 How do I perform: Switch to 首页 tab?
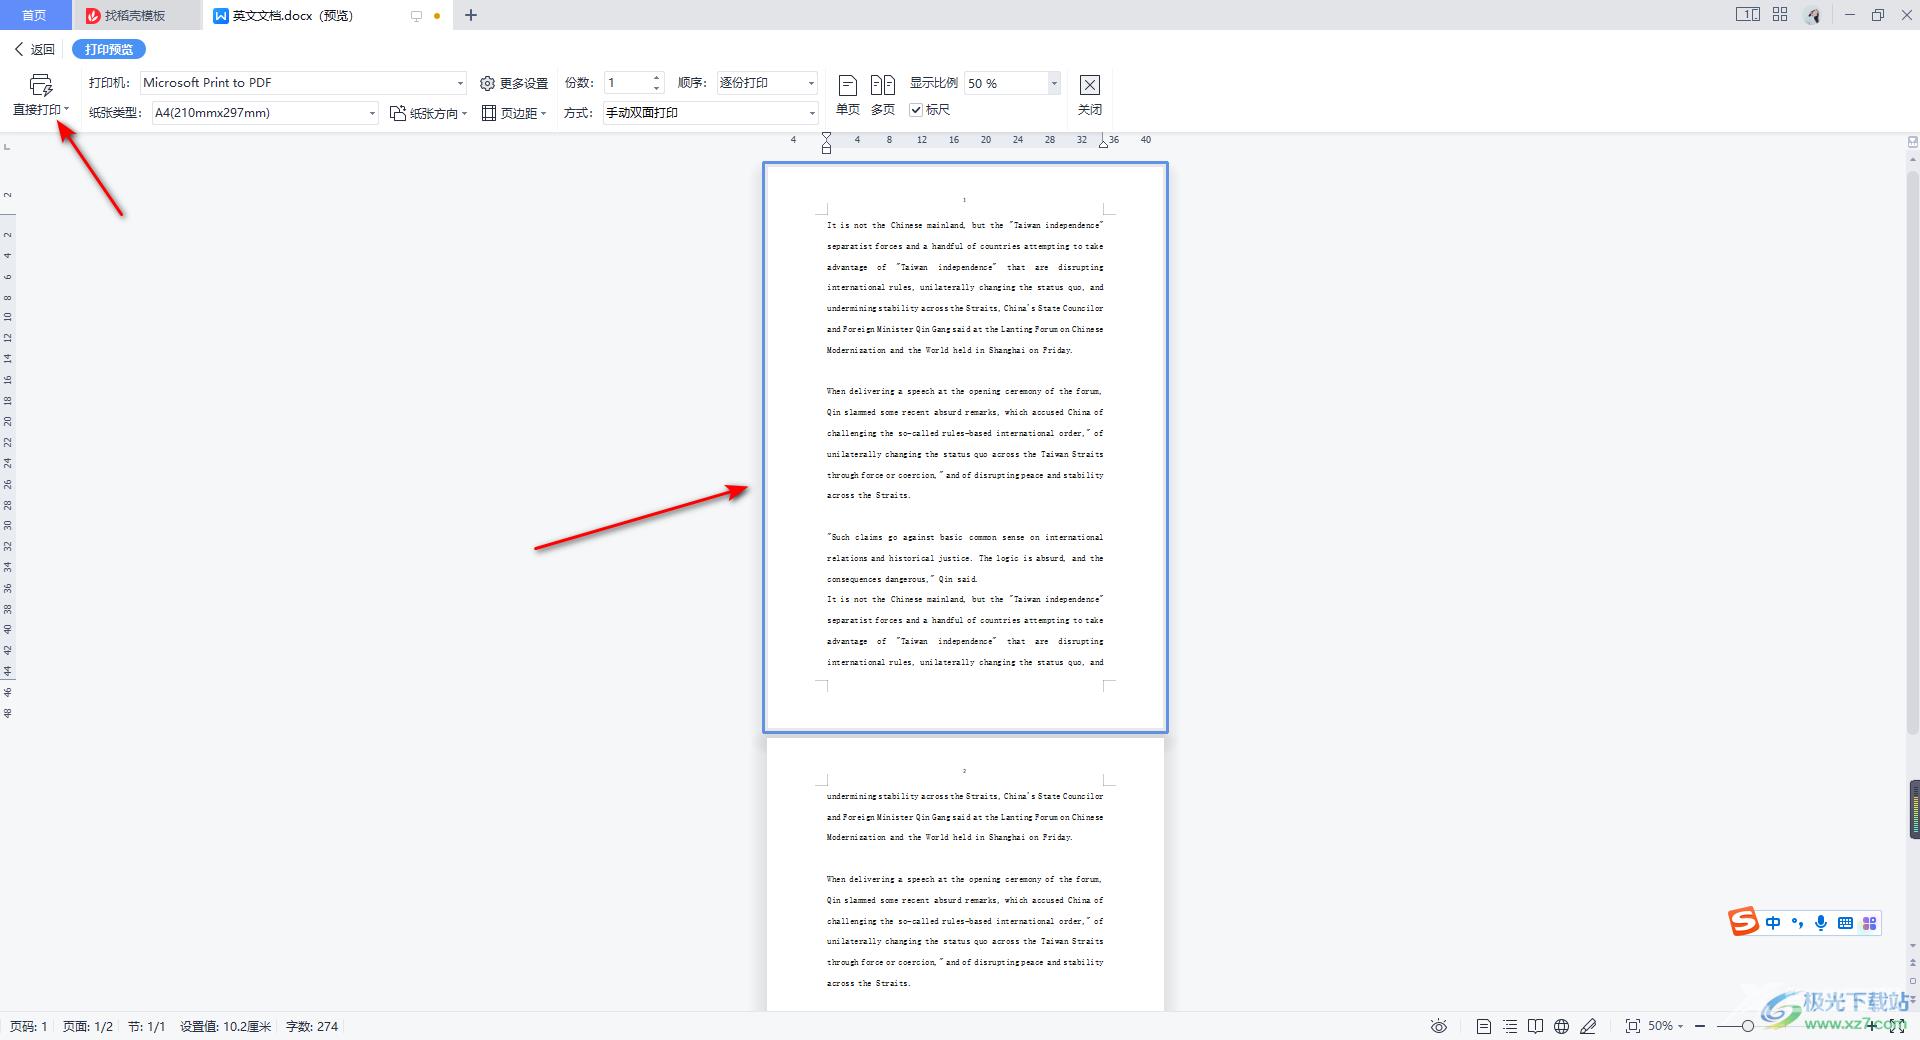[x=34, y=15]
